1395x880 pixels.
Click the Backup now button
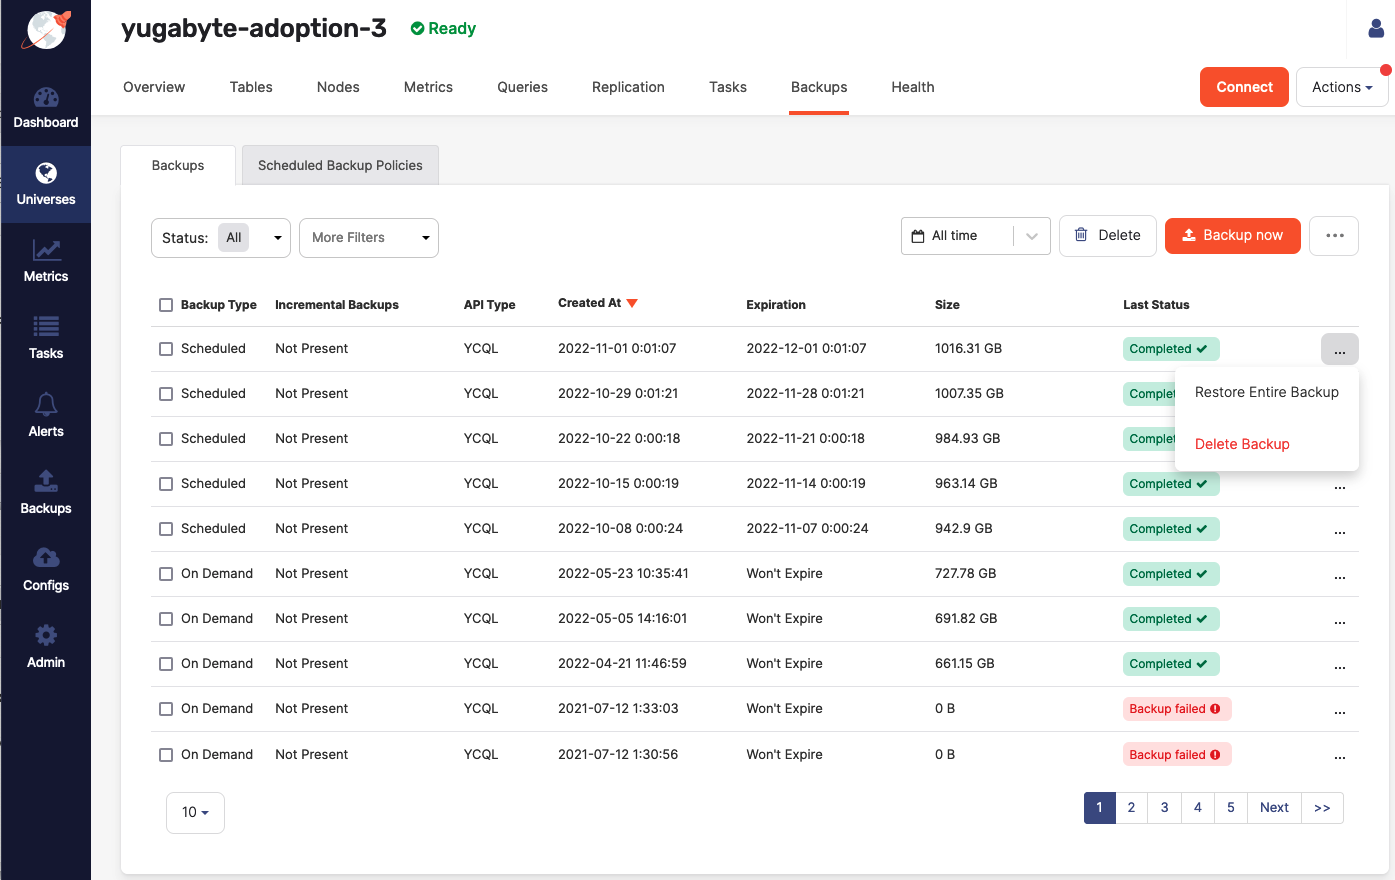1232,236
